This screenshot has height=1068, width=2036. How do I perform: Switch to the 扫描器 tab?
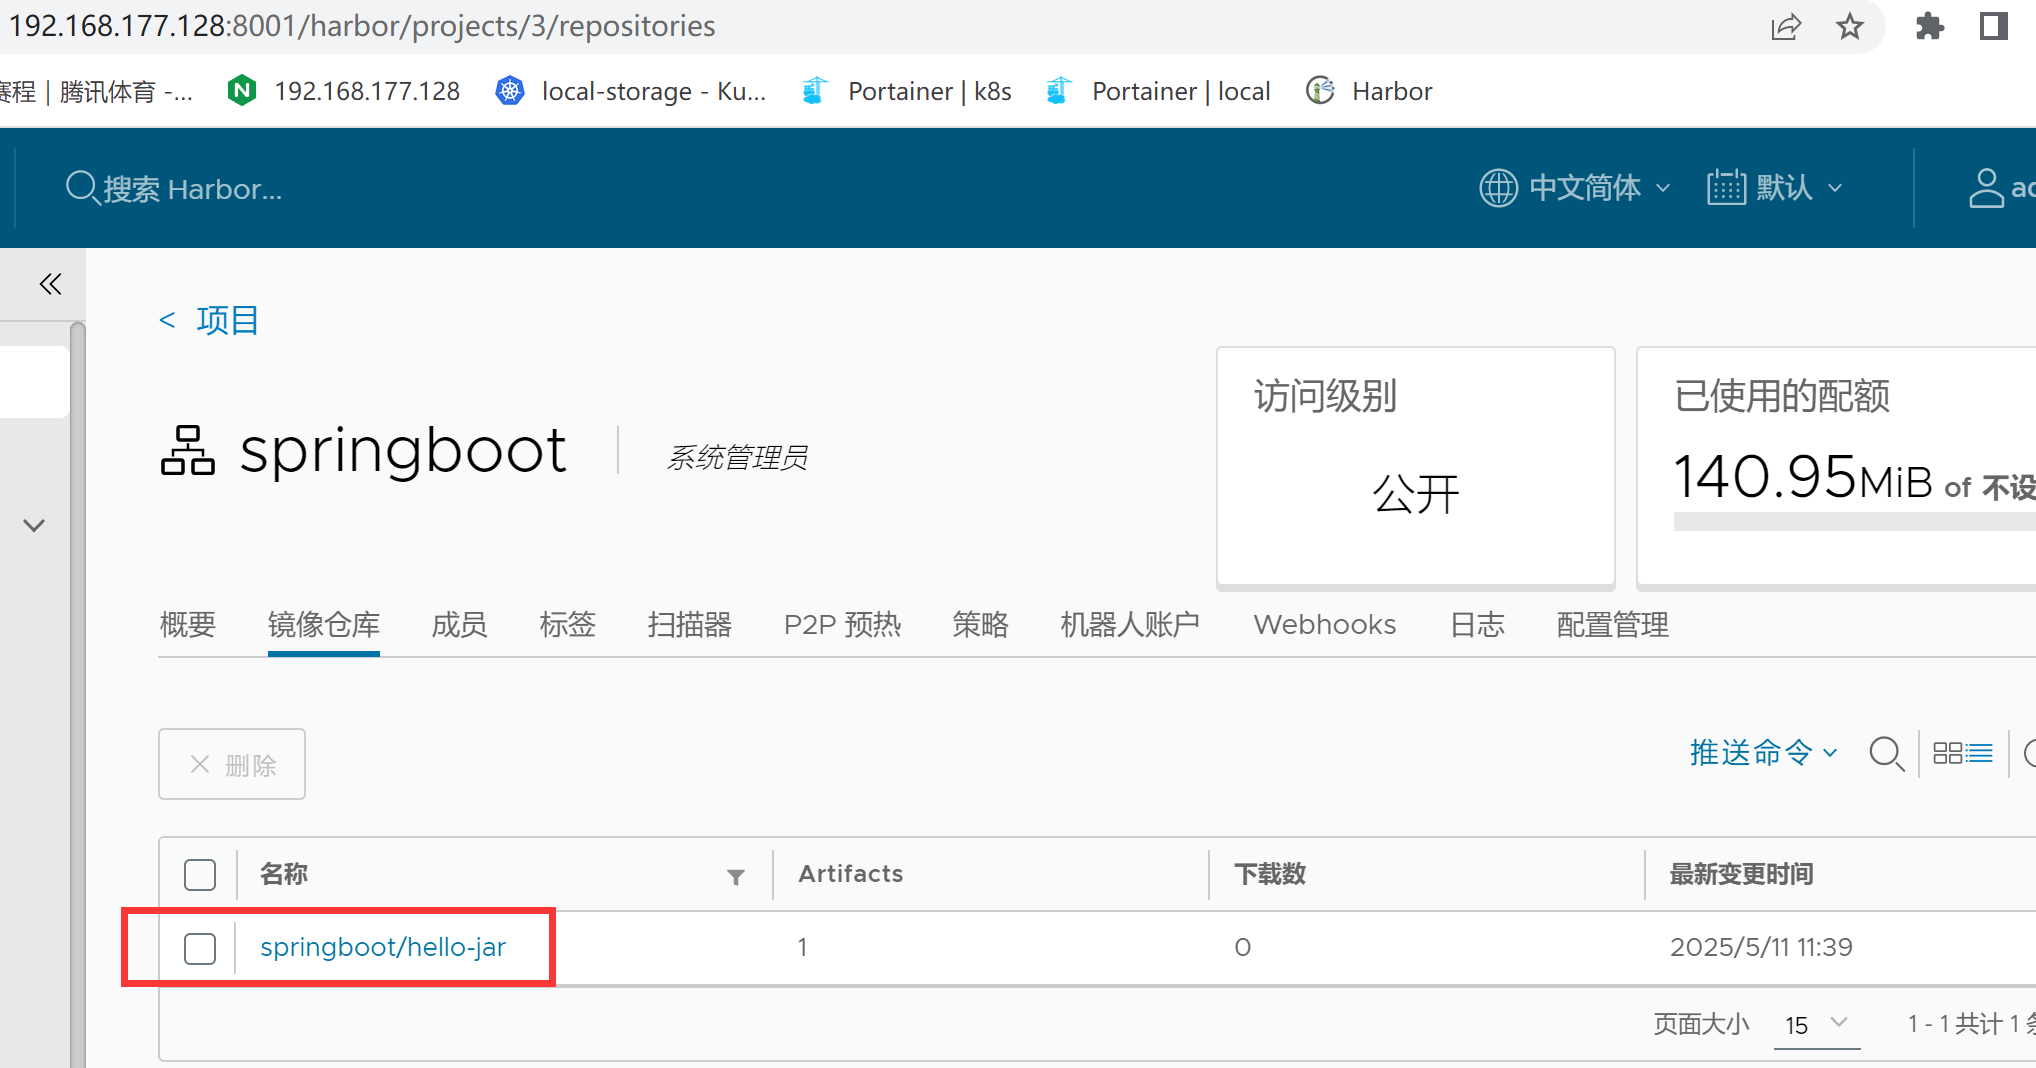pos(690,625)
